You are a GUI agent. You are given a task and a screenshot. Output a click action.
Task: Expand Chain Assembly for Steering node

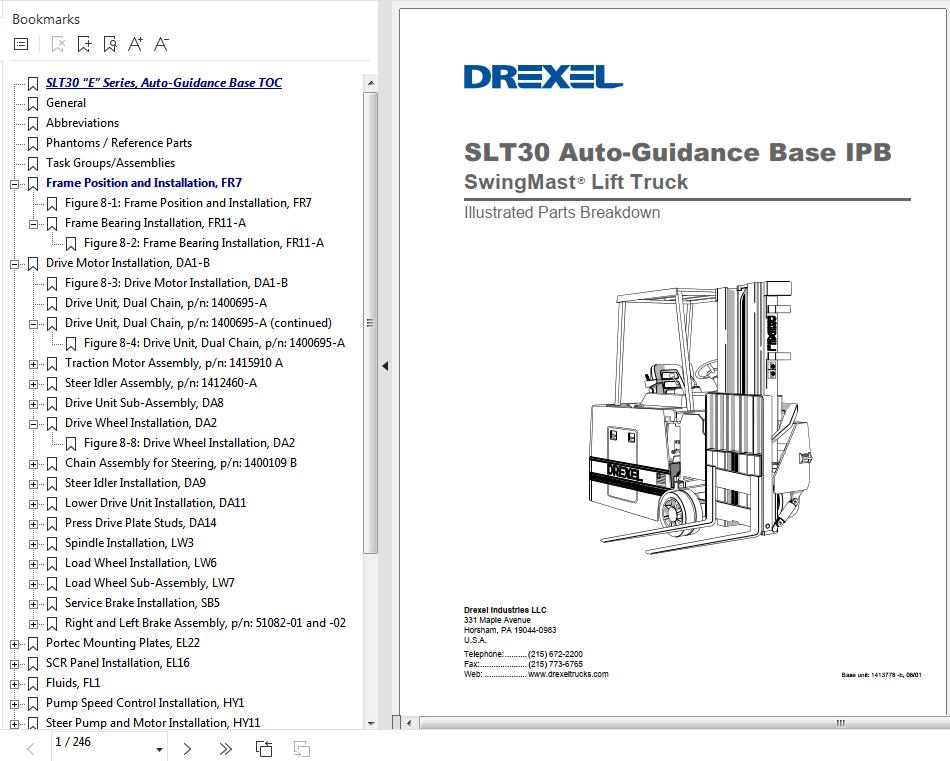pos(33,464)
